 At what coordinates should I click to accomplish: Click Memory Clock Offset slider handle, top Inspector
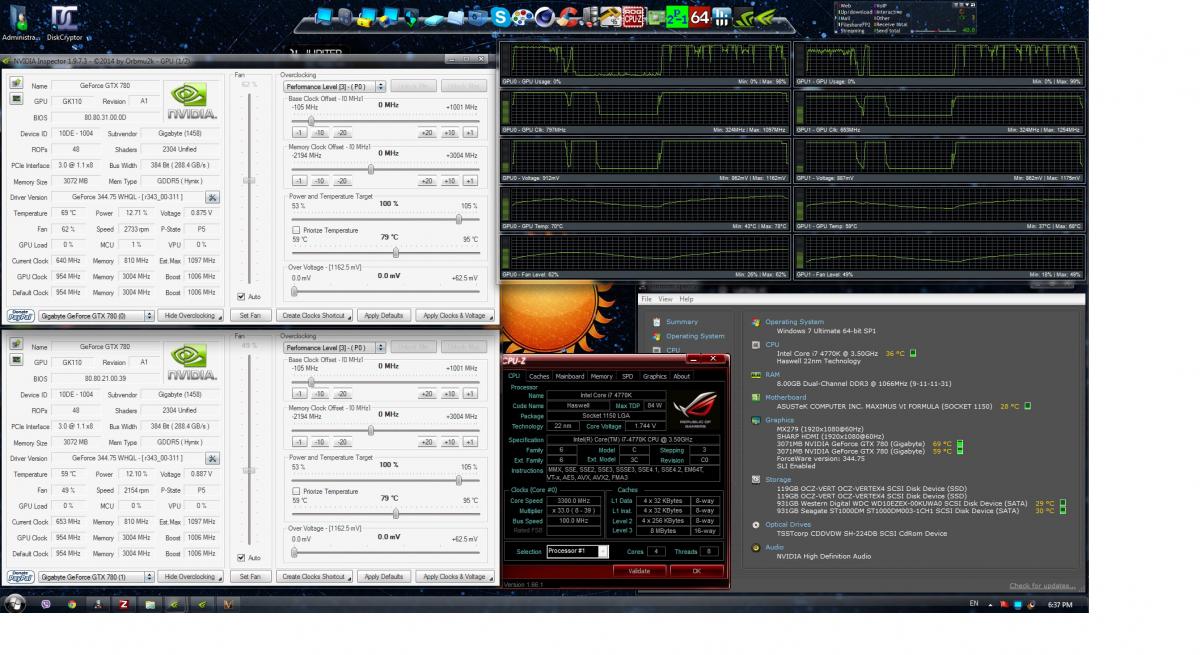coord(371,168)
